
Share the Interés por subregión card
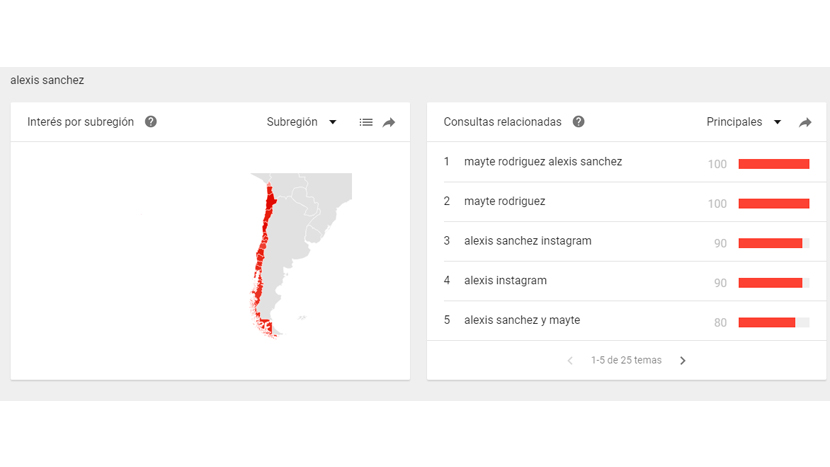tap(389, 122)
